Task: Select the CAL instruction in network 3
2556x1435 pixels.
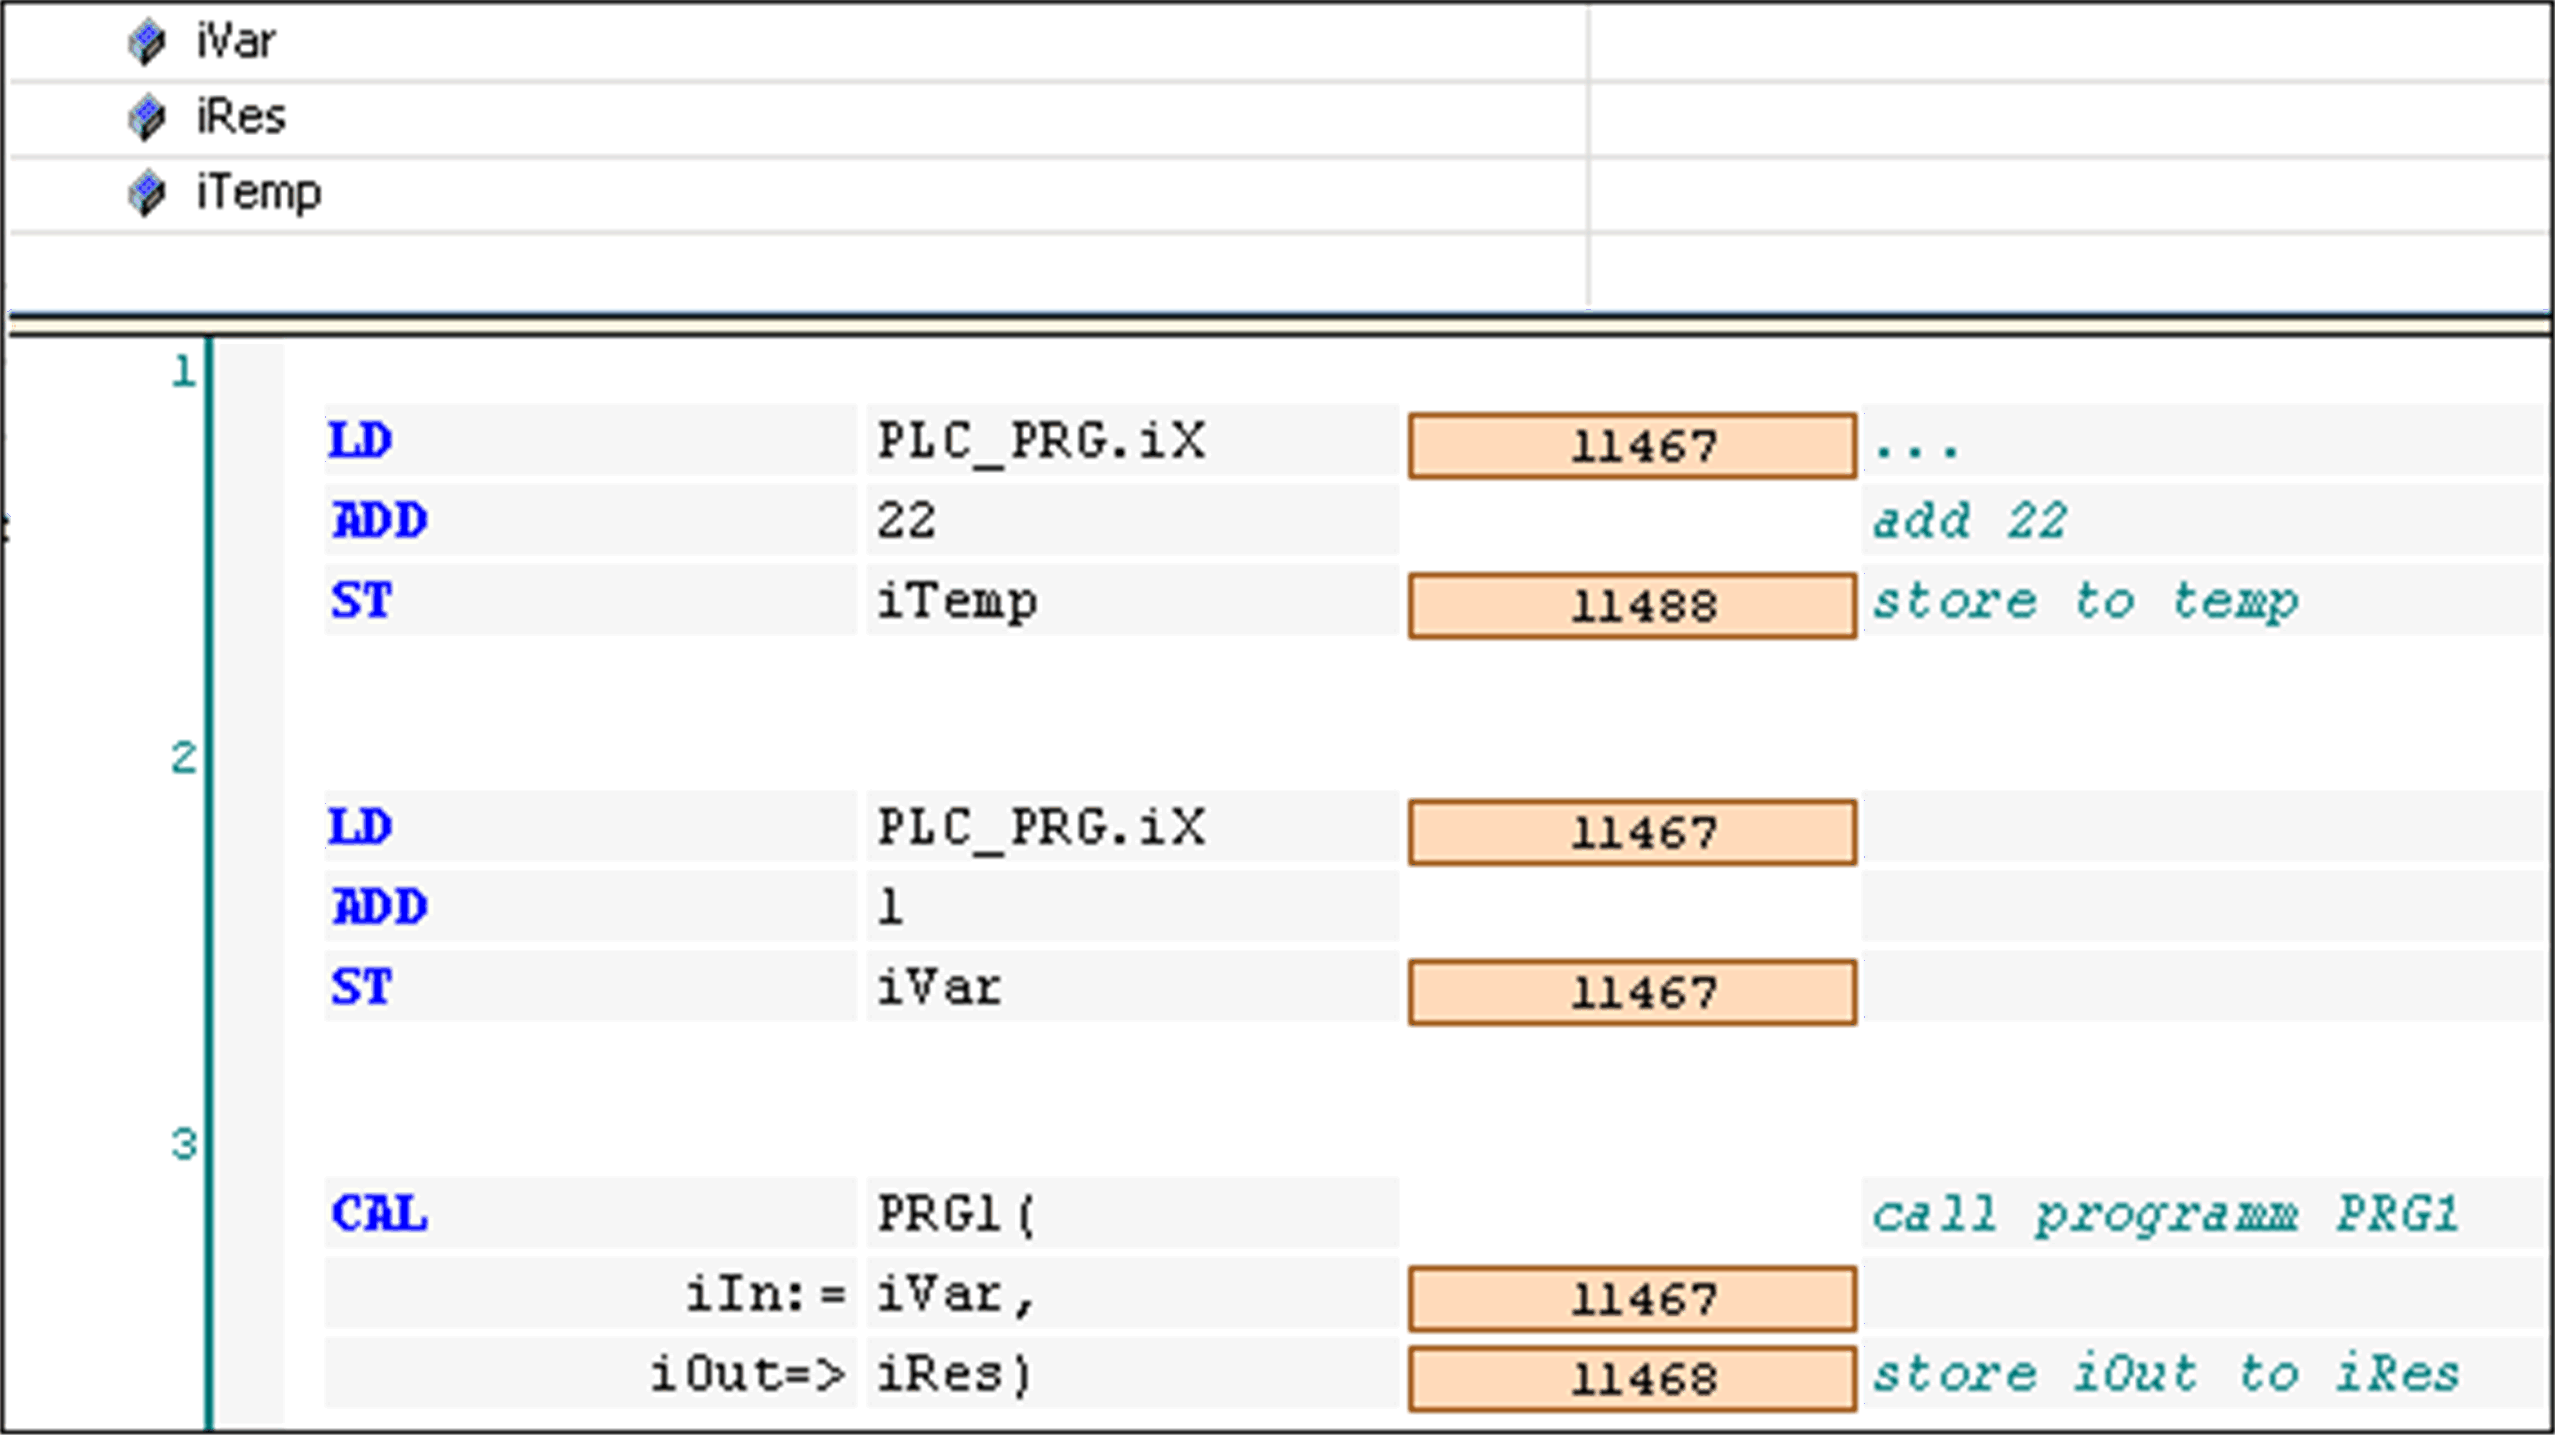Action: (380, 1215)
